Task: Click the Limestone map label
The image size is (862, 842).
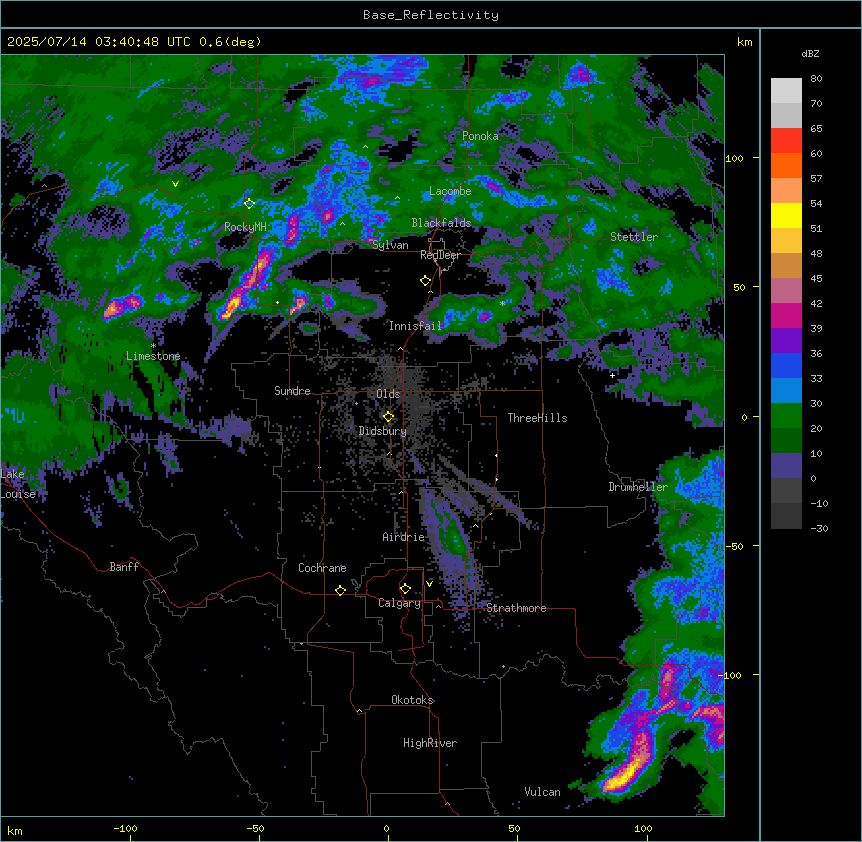Action: [x=153, y=356]
